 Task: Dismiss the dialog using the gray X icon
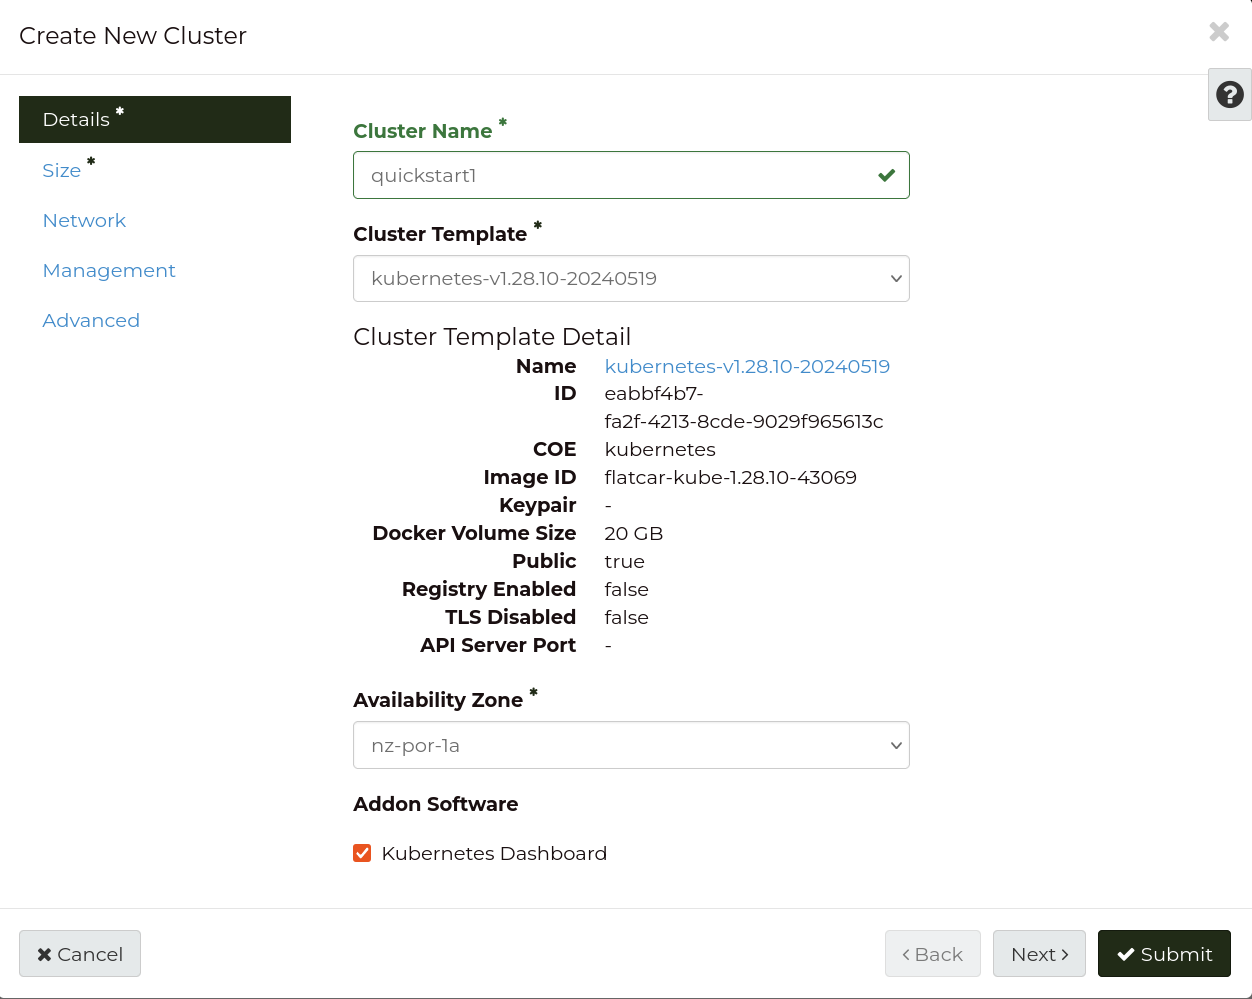click(x=1219, y=31)
